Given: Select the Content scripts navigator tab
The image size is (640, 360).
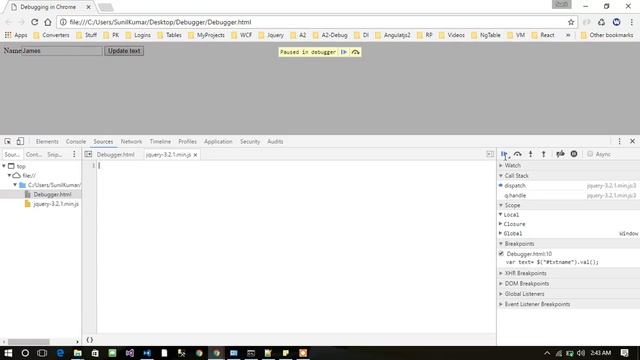Looking at the screenshot, I should [x=34, y=155].
